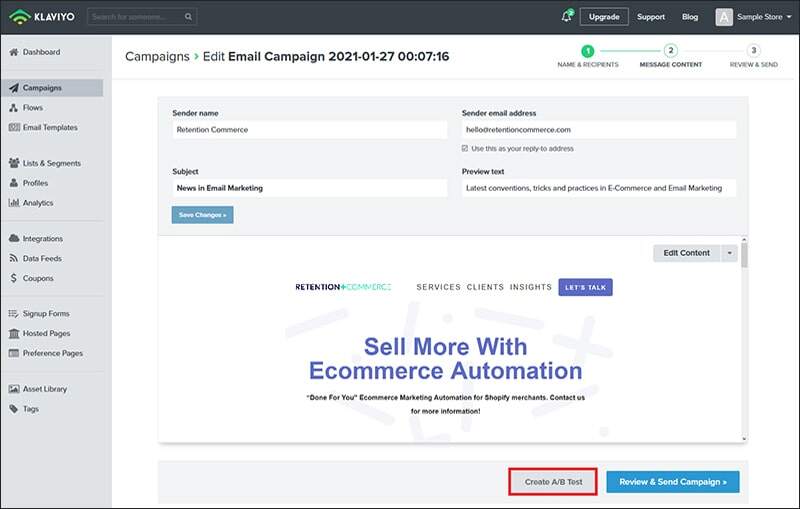The width and height of the screenshot is (800, 509).
Task: Click the email preview vertical scrollbar
Action: (x=744, y=340)
